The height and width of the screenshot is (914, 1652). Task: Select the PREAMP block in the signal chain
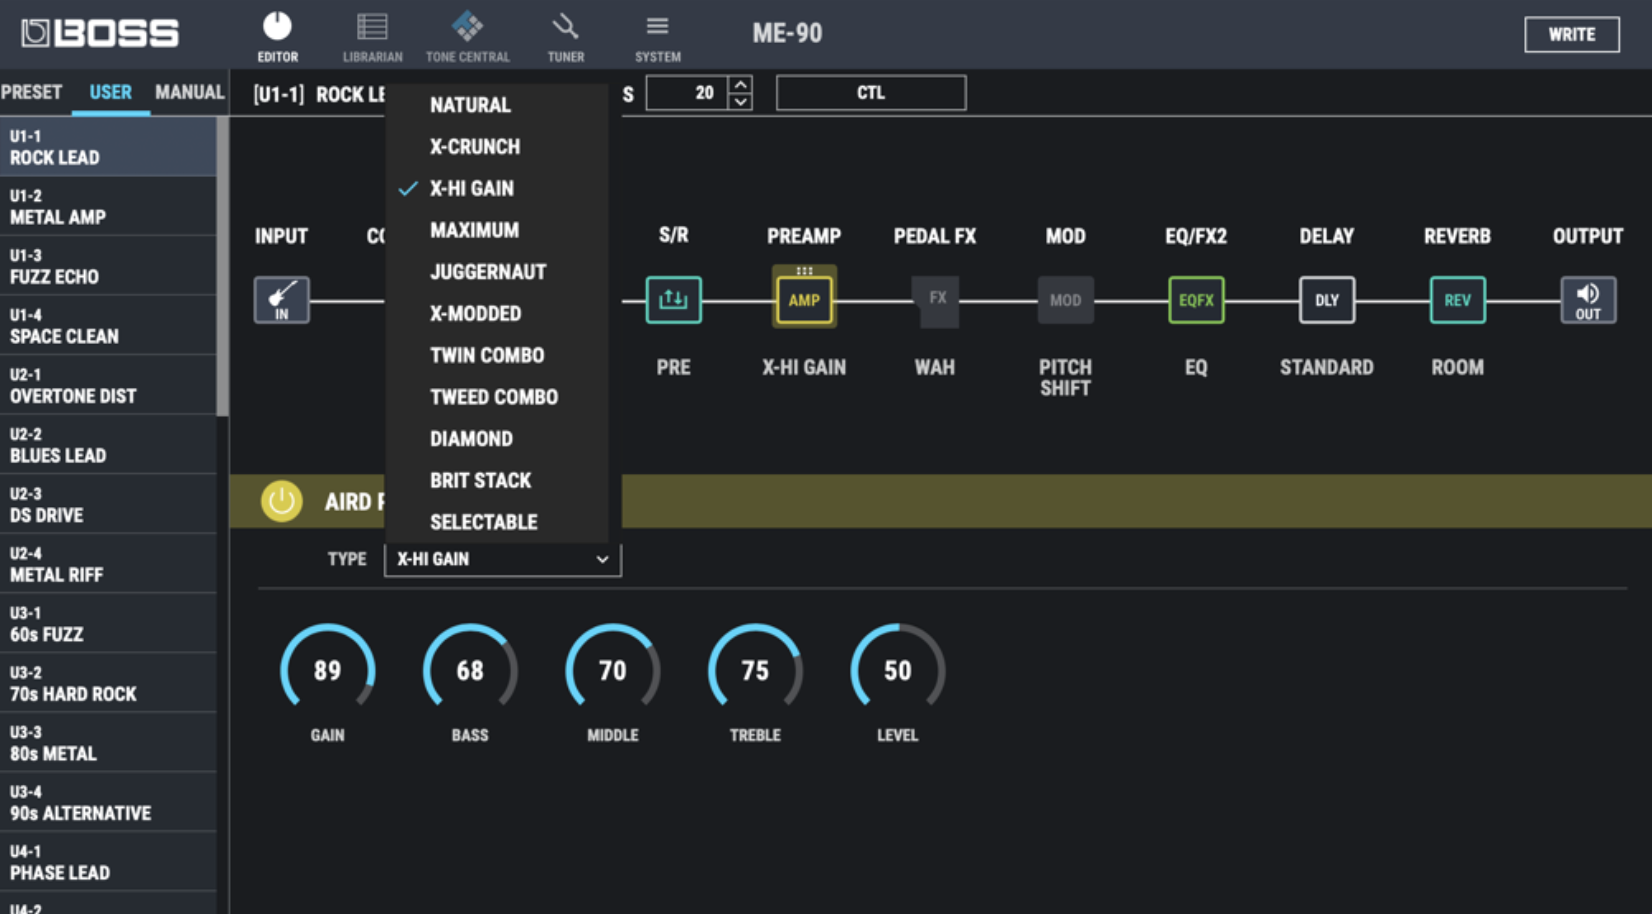(x=804, y=299)
